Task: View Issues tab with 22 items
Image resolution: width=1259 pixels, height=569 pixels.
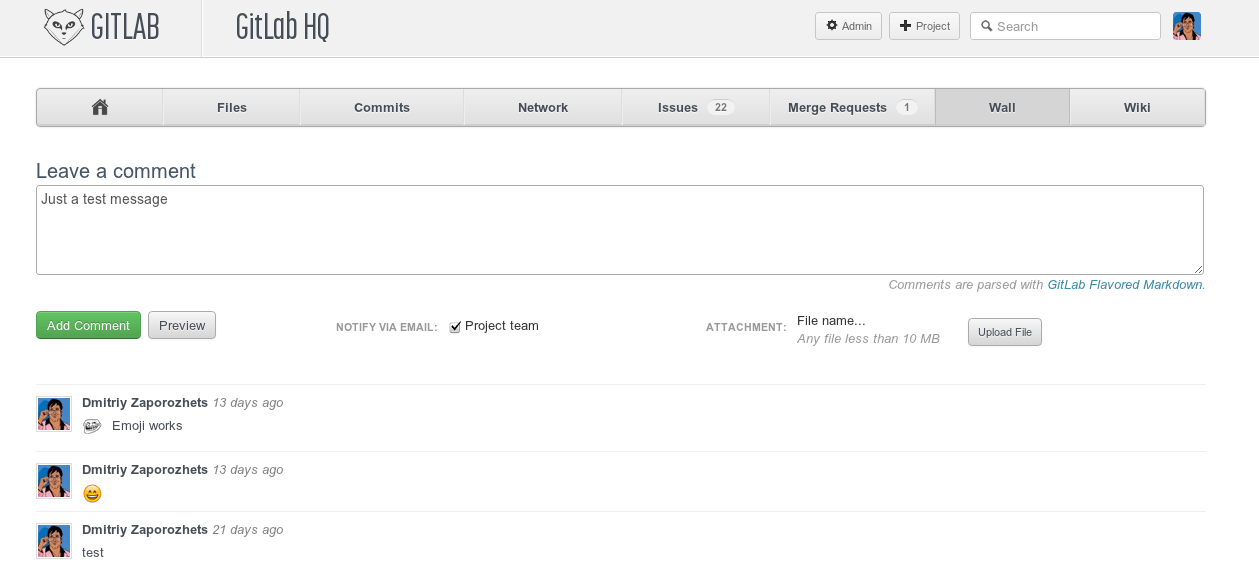Action: pos(695,107)
